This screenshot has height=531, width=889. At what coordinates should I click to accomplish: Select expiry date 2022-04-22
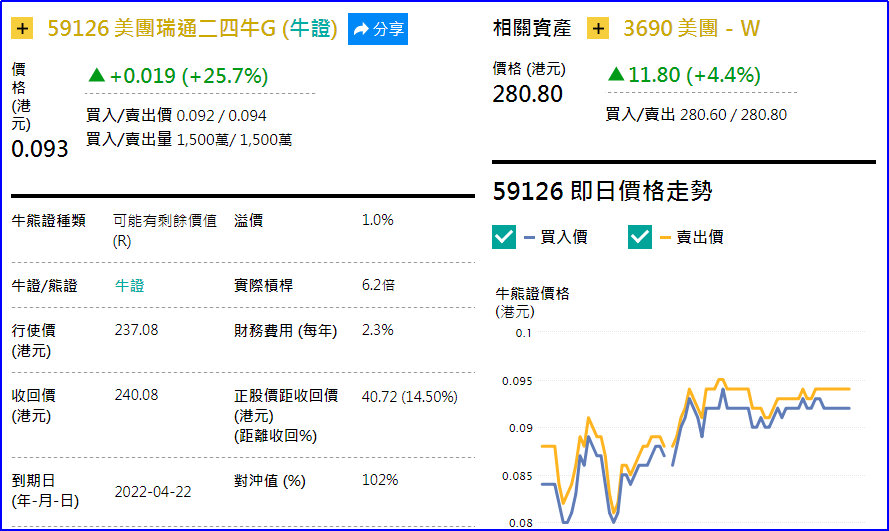tap(153, 492)
